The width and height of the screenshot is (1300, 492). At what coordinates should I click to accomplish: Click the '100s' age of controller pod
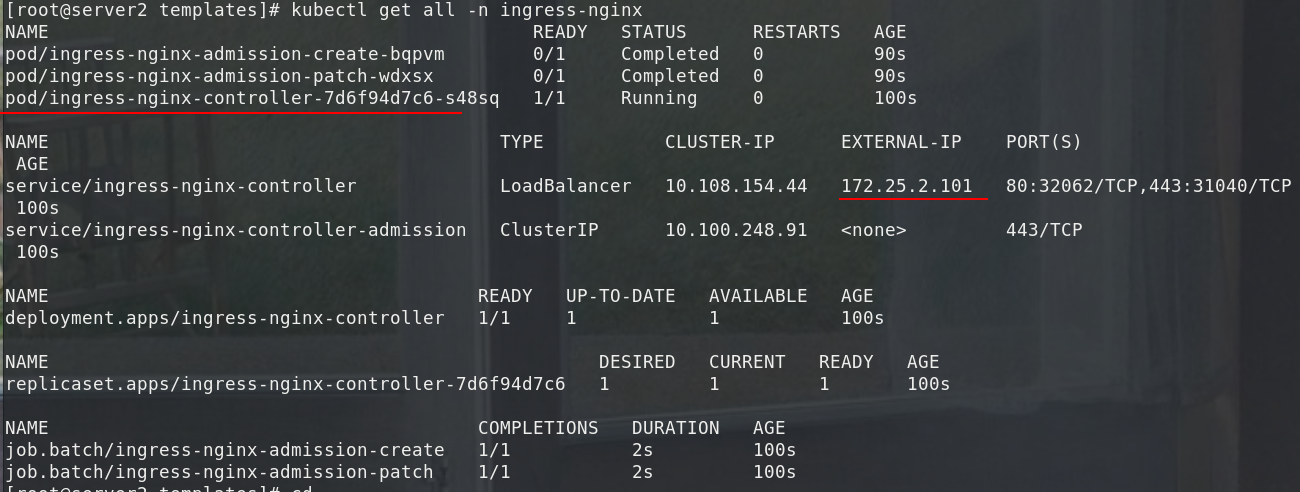click(x=896, y=98)
